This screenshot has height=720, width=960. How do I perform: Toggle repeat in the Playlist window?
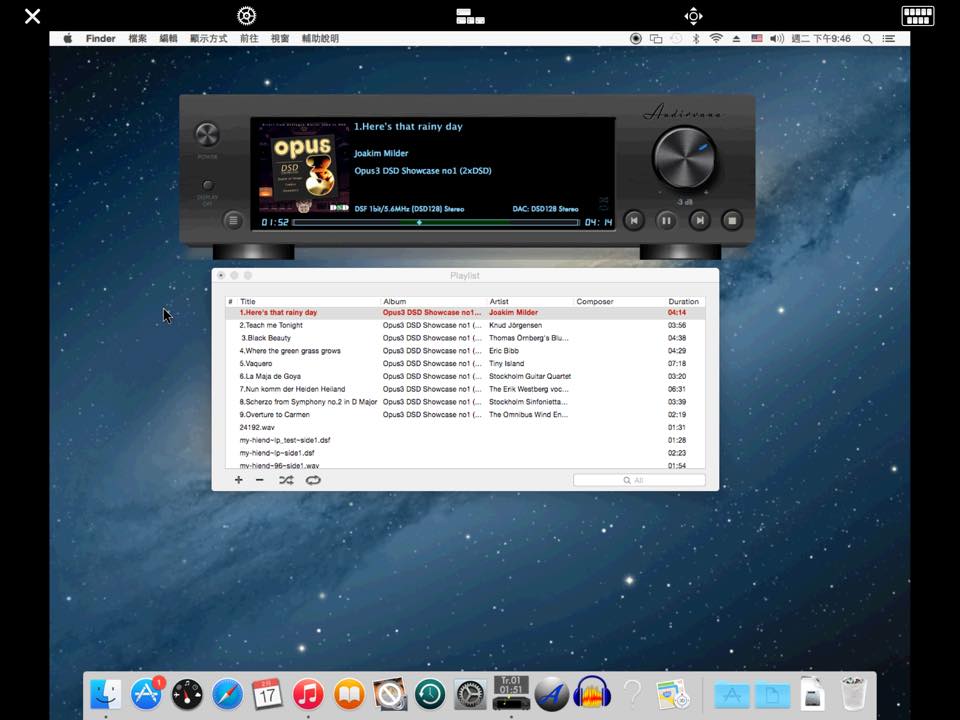pos(313,480)
